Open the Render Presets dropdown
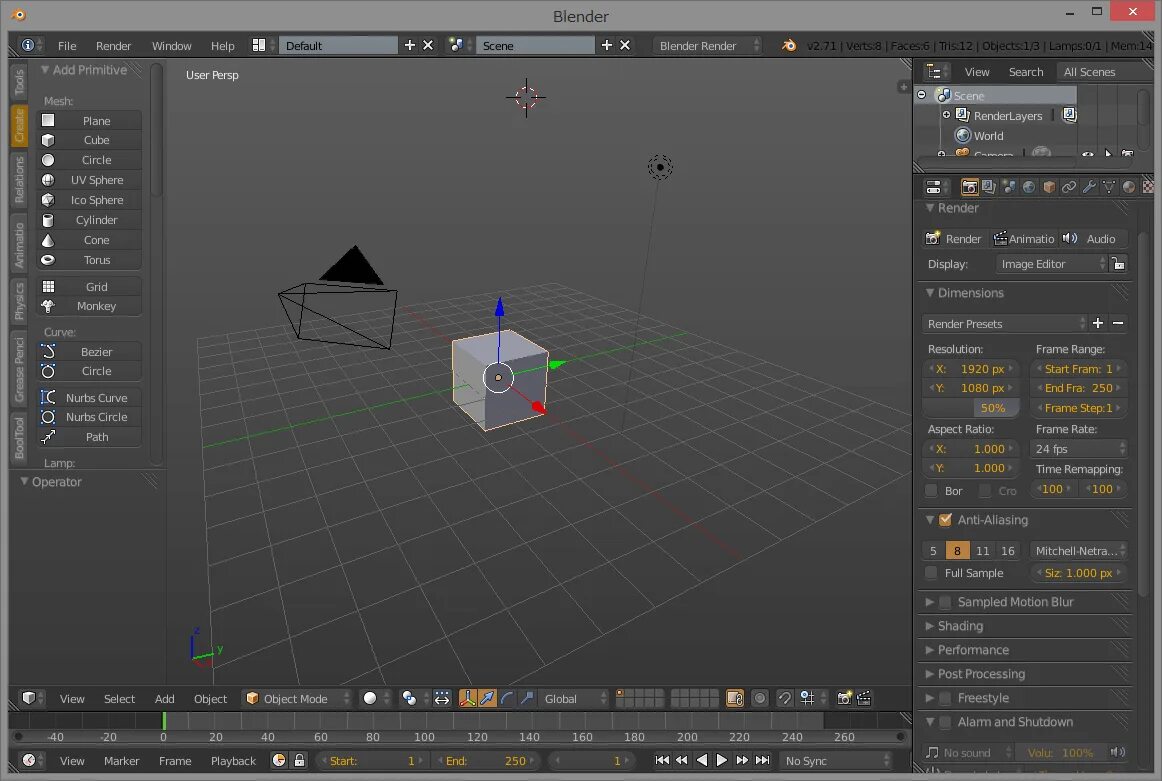Screen dimensions: 1162x781 [1006, 324]
